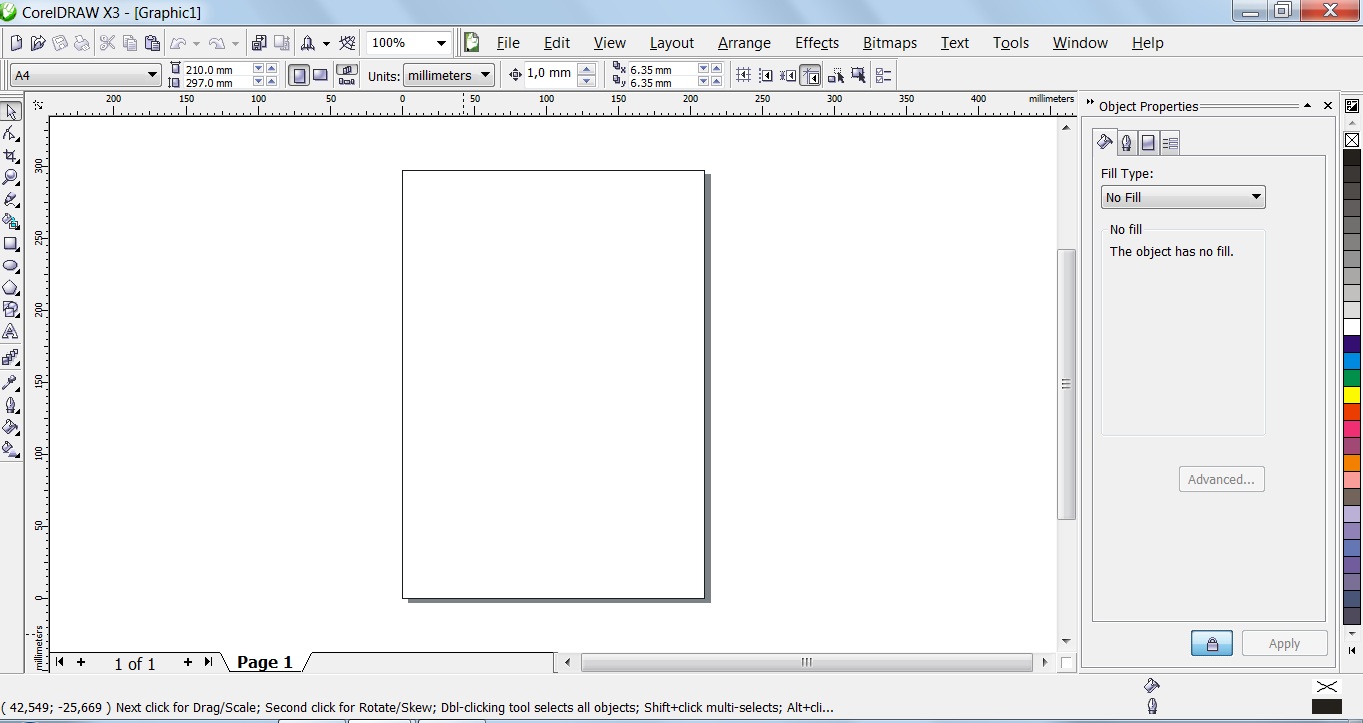The width and height of the screenshot is (1363, 723).
Task: Click the paper width 210.0 mm field
Action: point(217,68)
